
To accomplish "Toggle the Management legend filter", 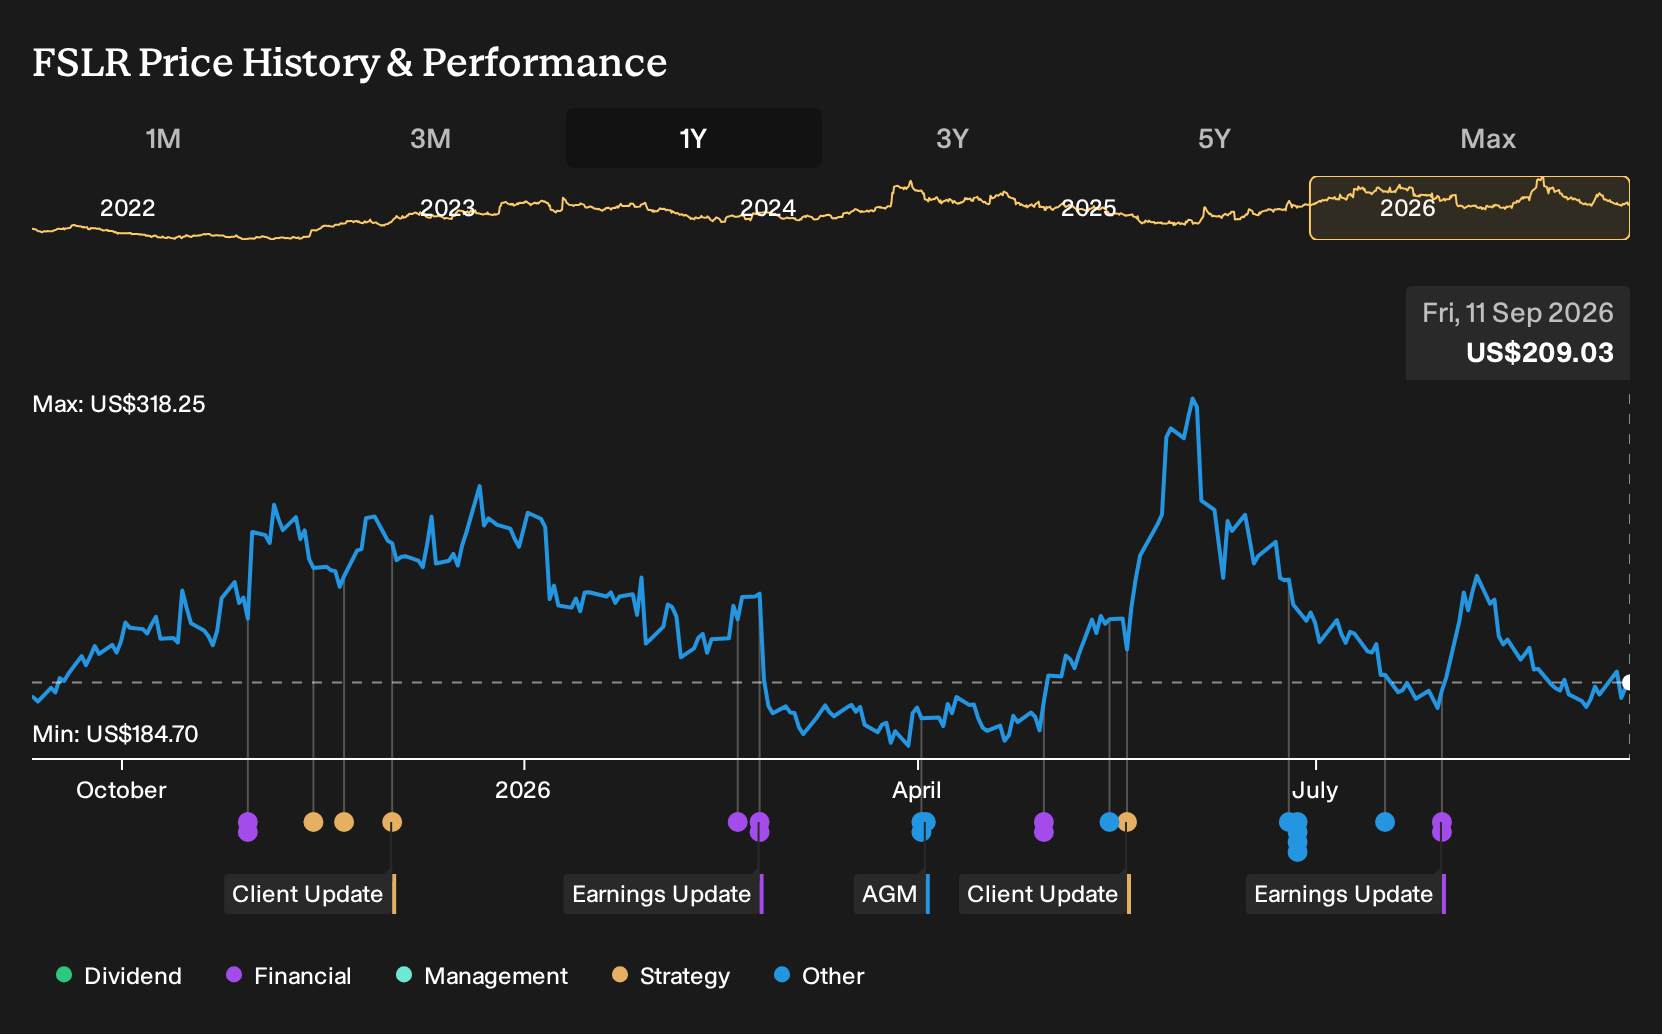I will click(x=482, y=976).
